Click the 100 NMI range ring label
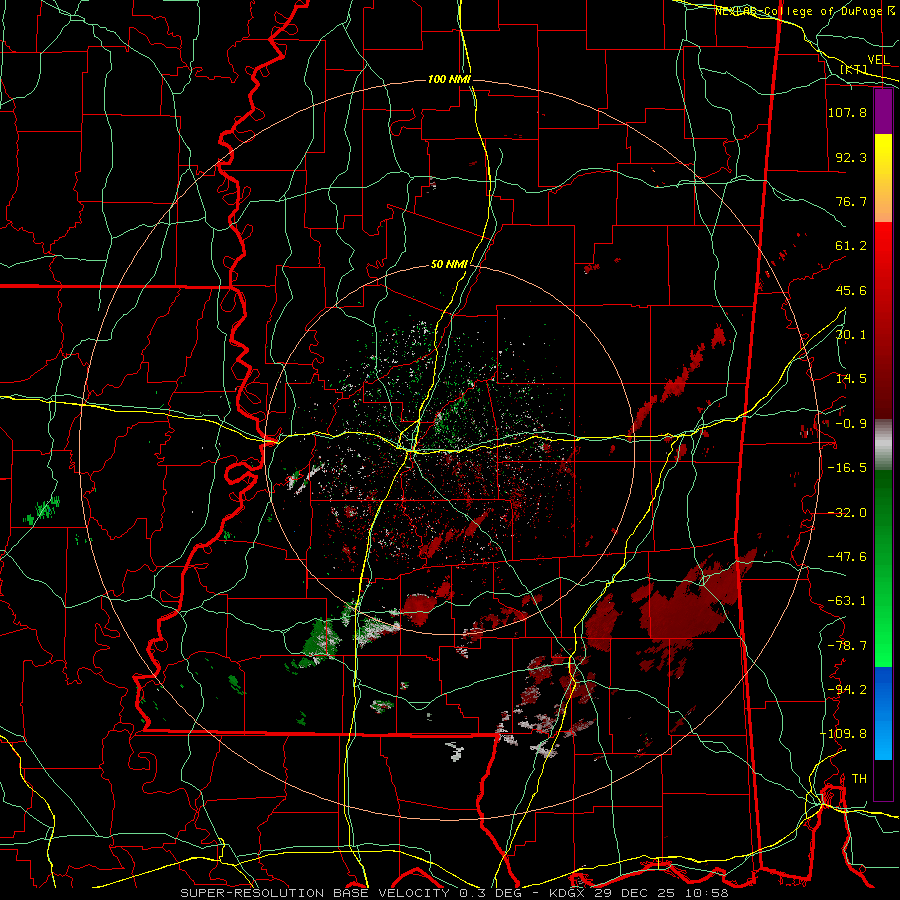This screenshot has height=900, width=900. [449, 79]
